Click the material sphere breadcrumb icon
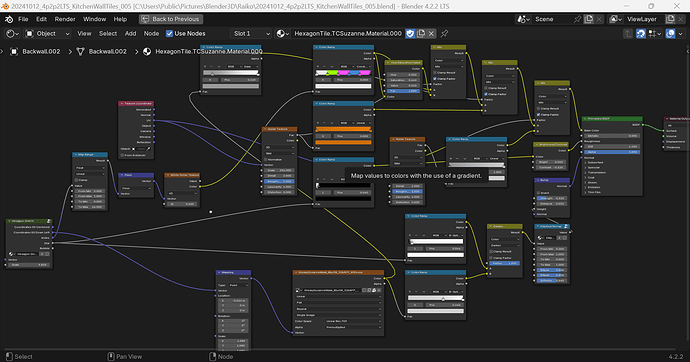Image resolution: width=690 pixels, height=362 pixels. [x=147, y=51]
